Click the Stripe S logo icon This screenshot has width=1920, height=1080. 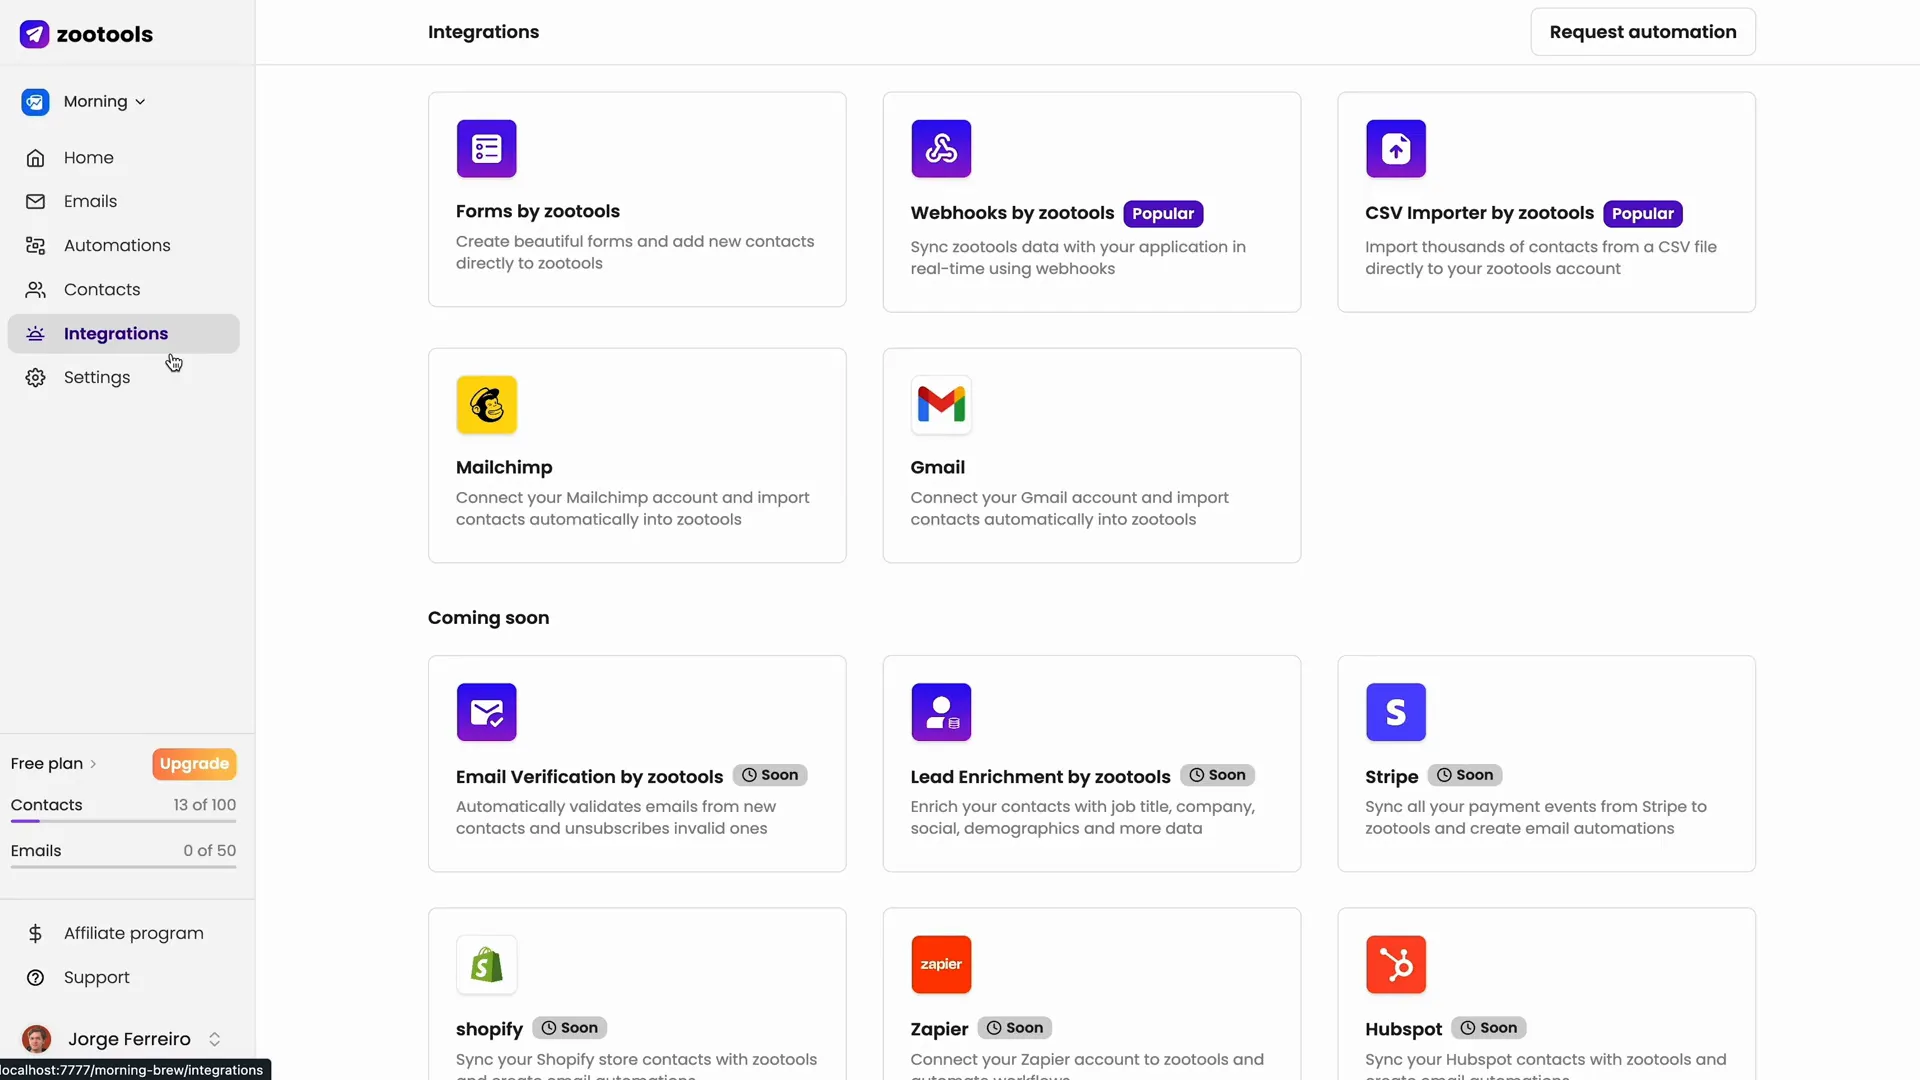[x=1396, y=712]
